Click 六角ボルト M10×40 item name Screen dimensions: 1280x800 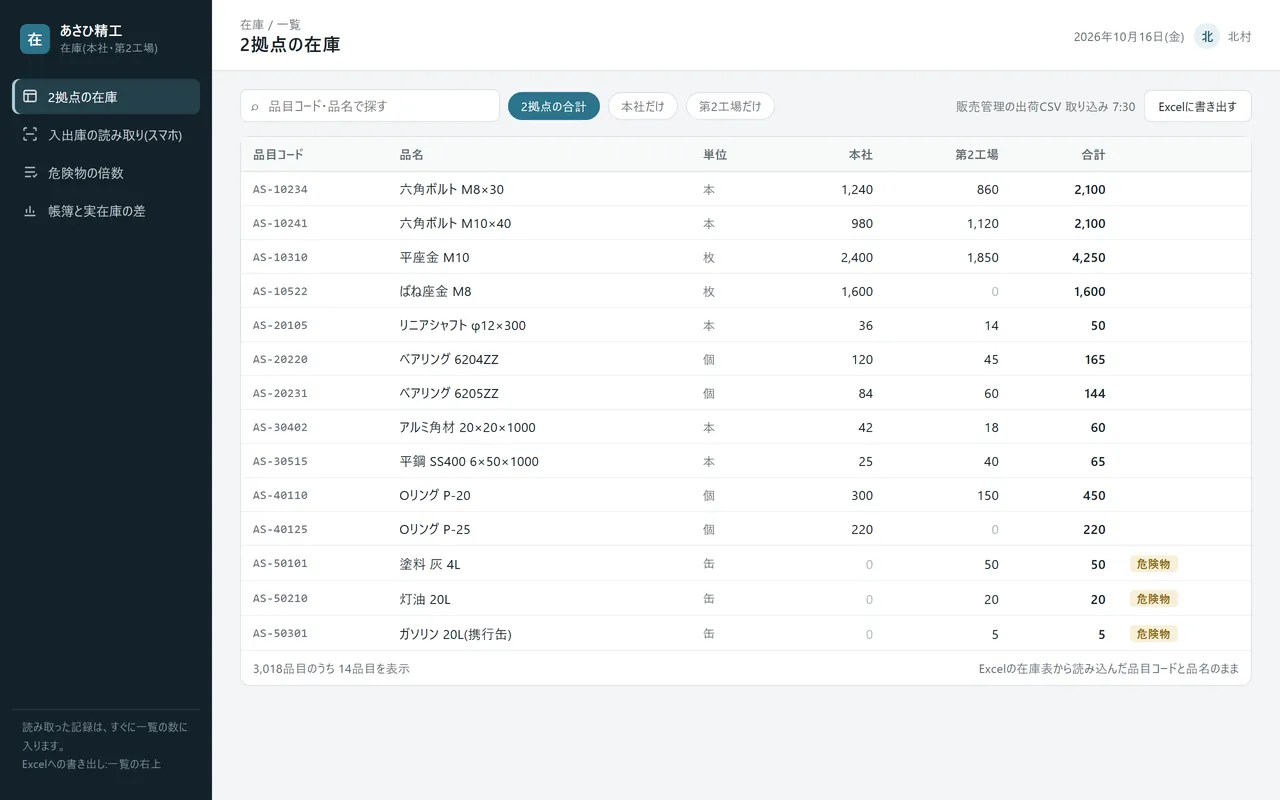click(455, 223)
